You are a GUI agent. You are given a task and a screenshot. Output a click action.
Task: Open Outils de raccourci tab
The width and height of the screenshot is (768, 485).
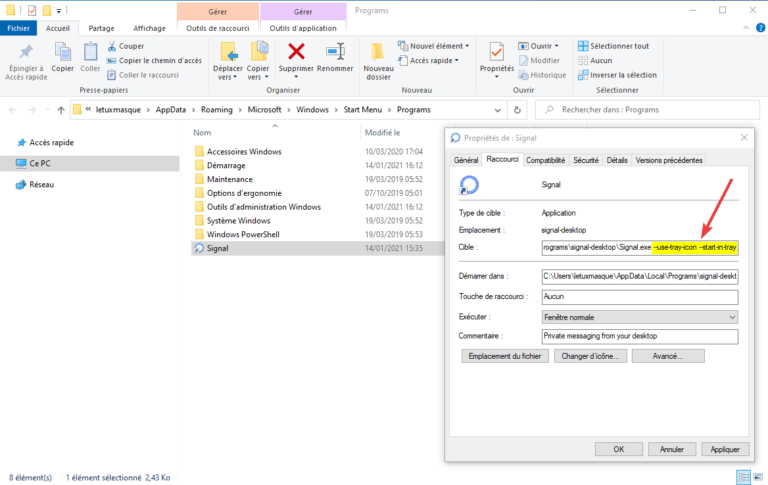(217, 28)
